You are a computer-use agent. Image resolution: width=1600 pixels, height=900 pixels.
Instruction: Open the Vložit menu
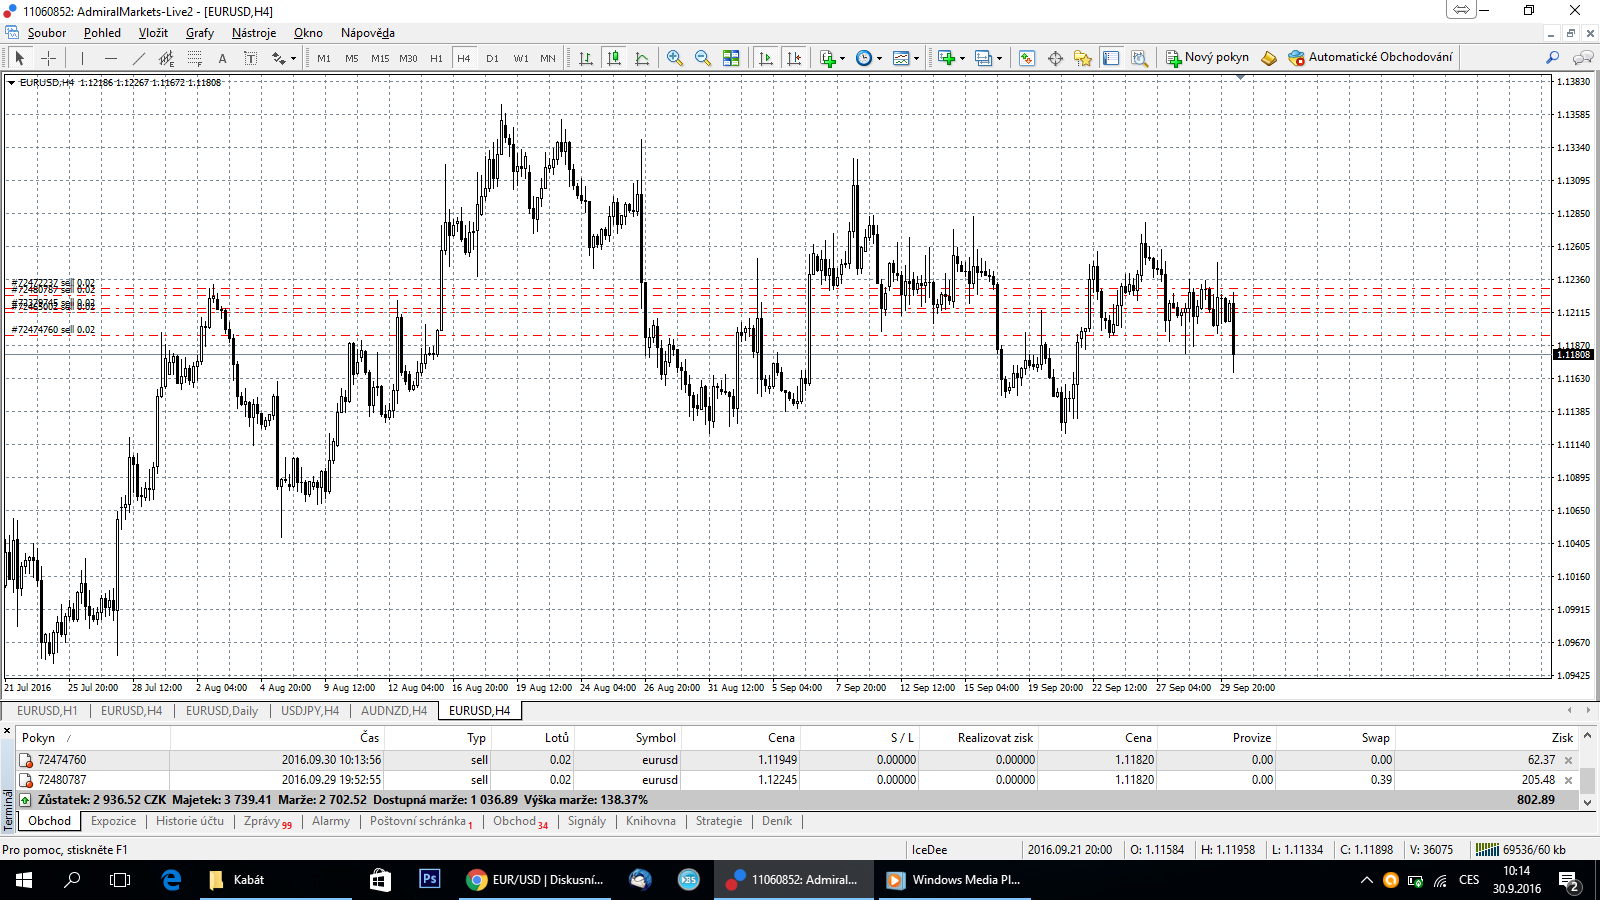(x=153, y=33)
